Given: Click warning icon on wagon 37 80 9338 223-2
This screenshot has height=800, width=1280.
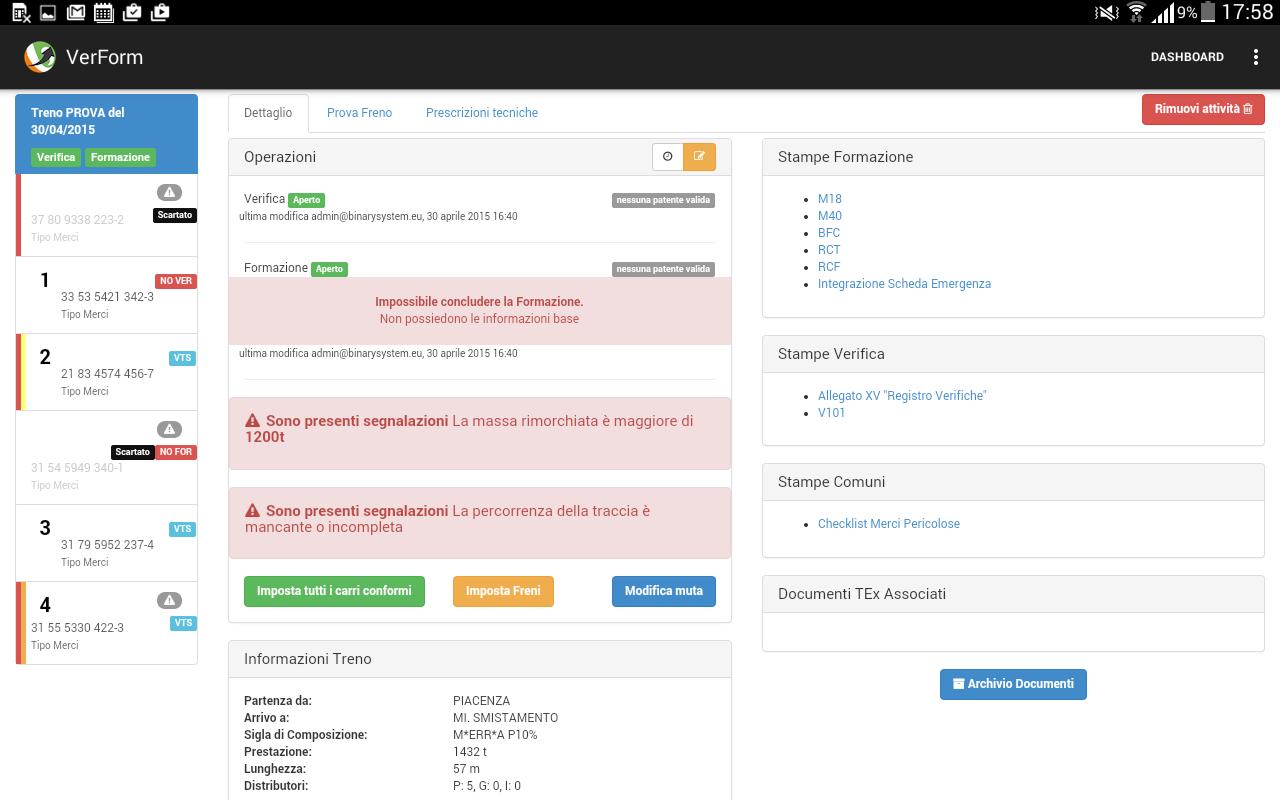Looking at the screenshot, I should click(169, 192).
